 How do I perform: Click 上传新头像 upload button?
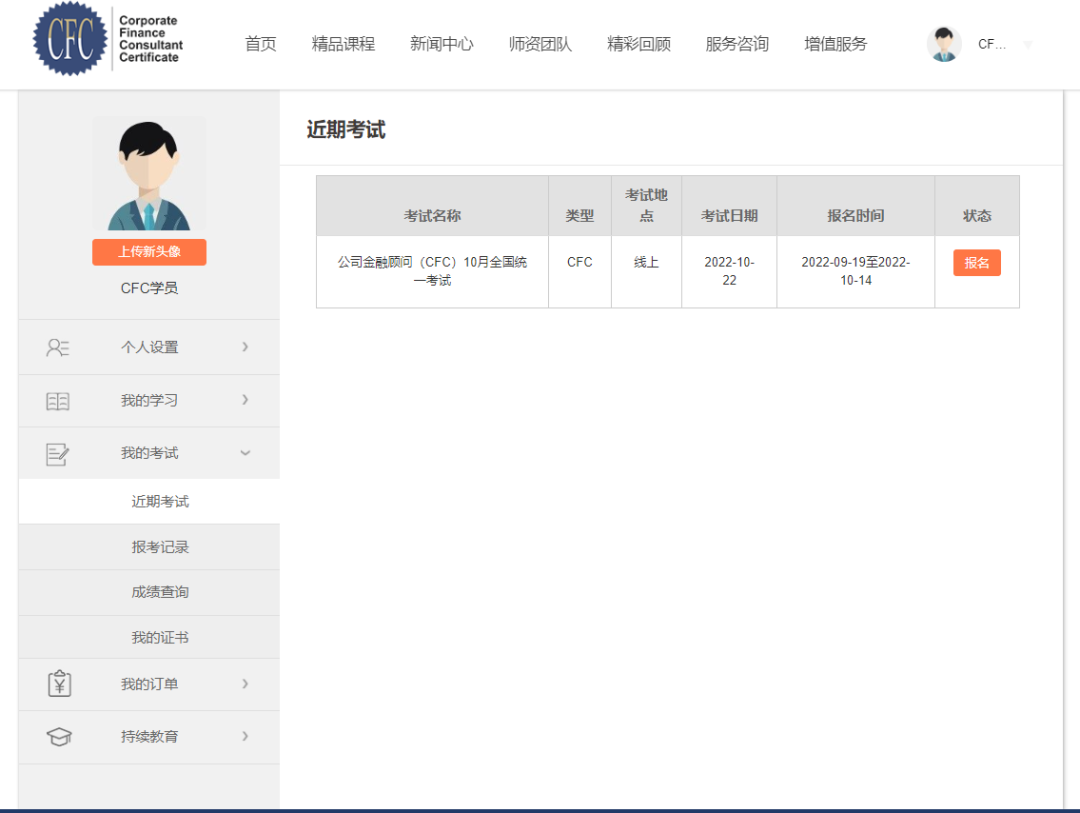(x=149, y=252)
